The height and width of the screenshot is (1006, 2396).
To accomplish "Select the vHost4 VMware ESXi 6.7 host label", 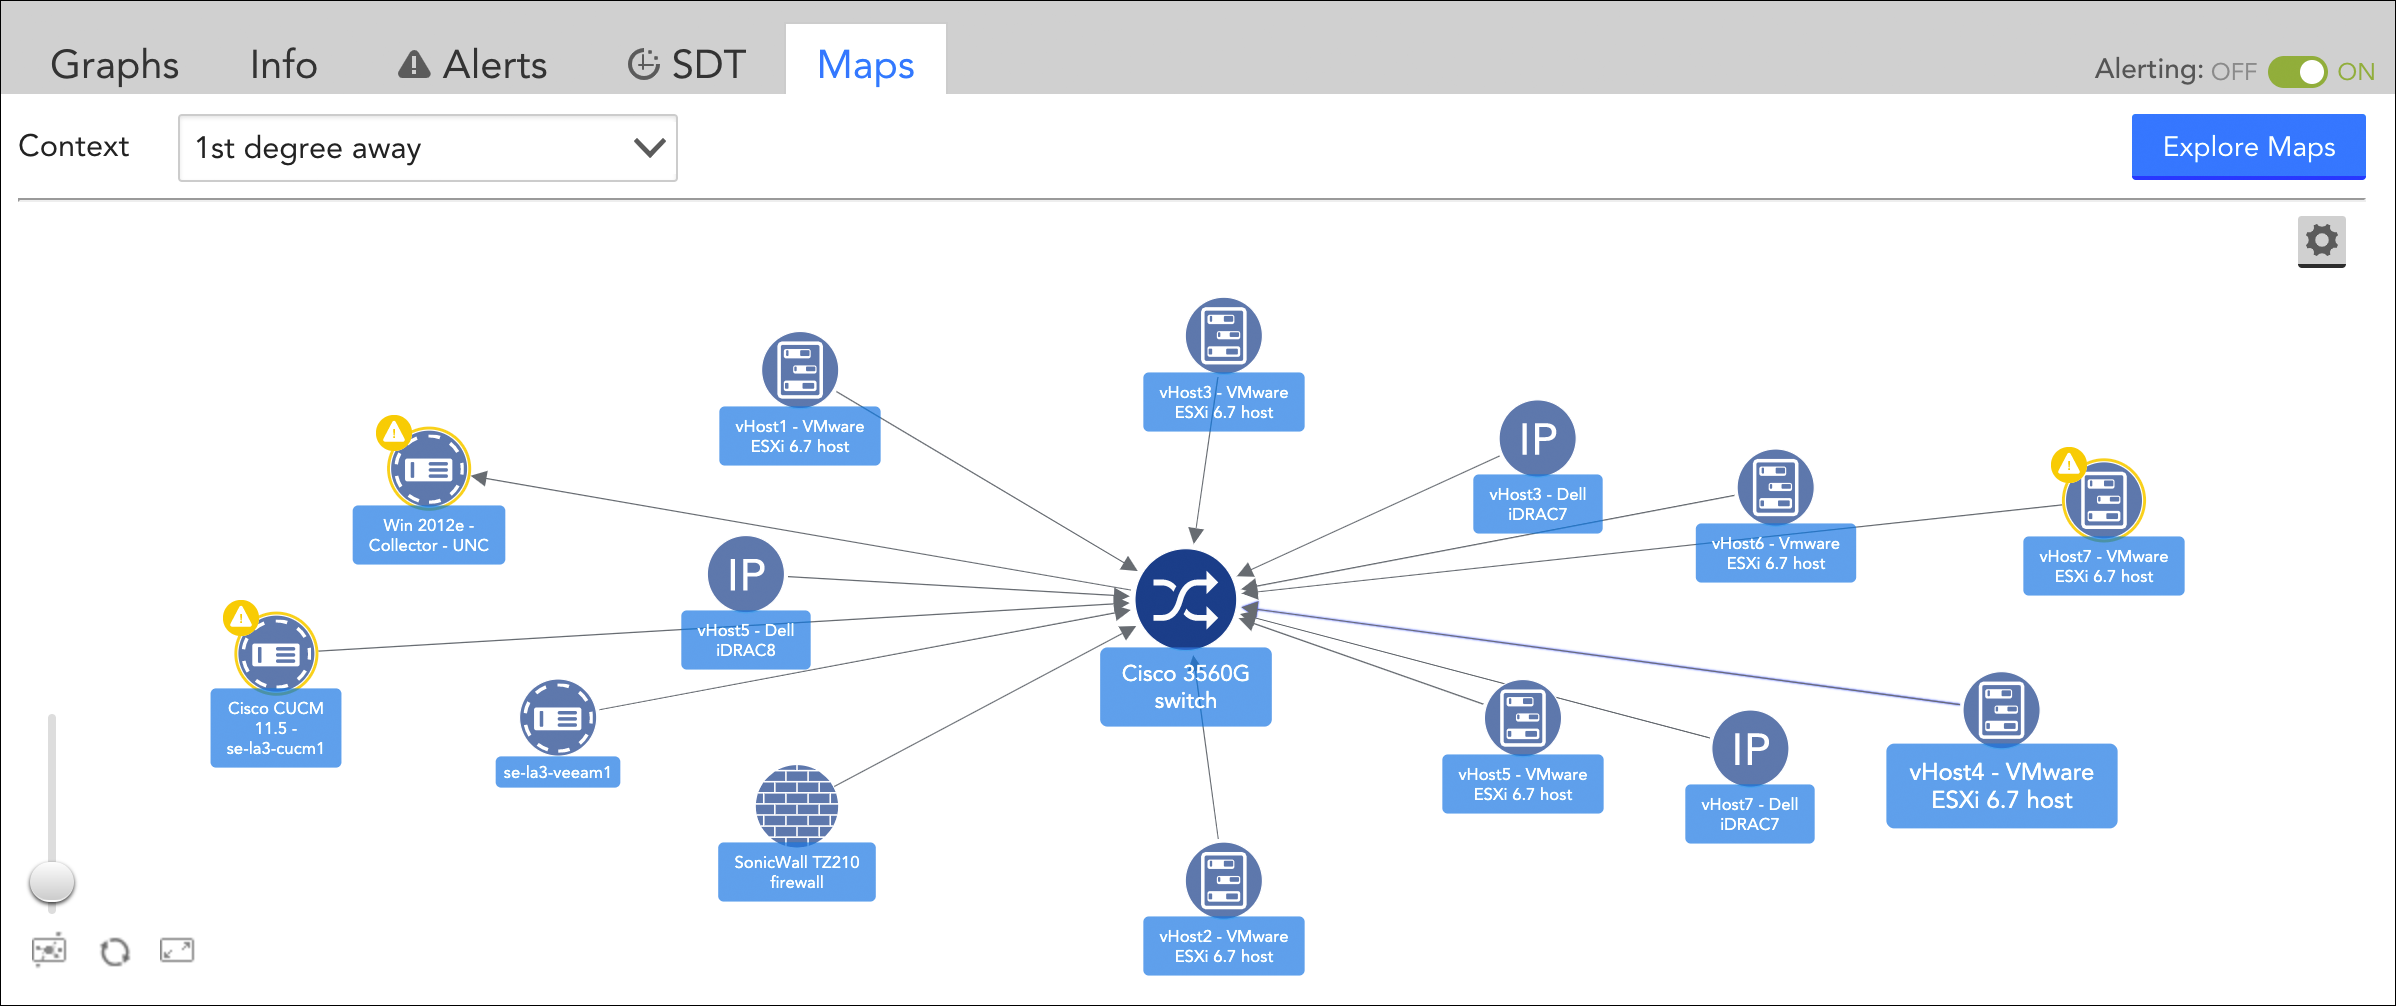I will coord(2002,786).
